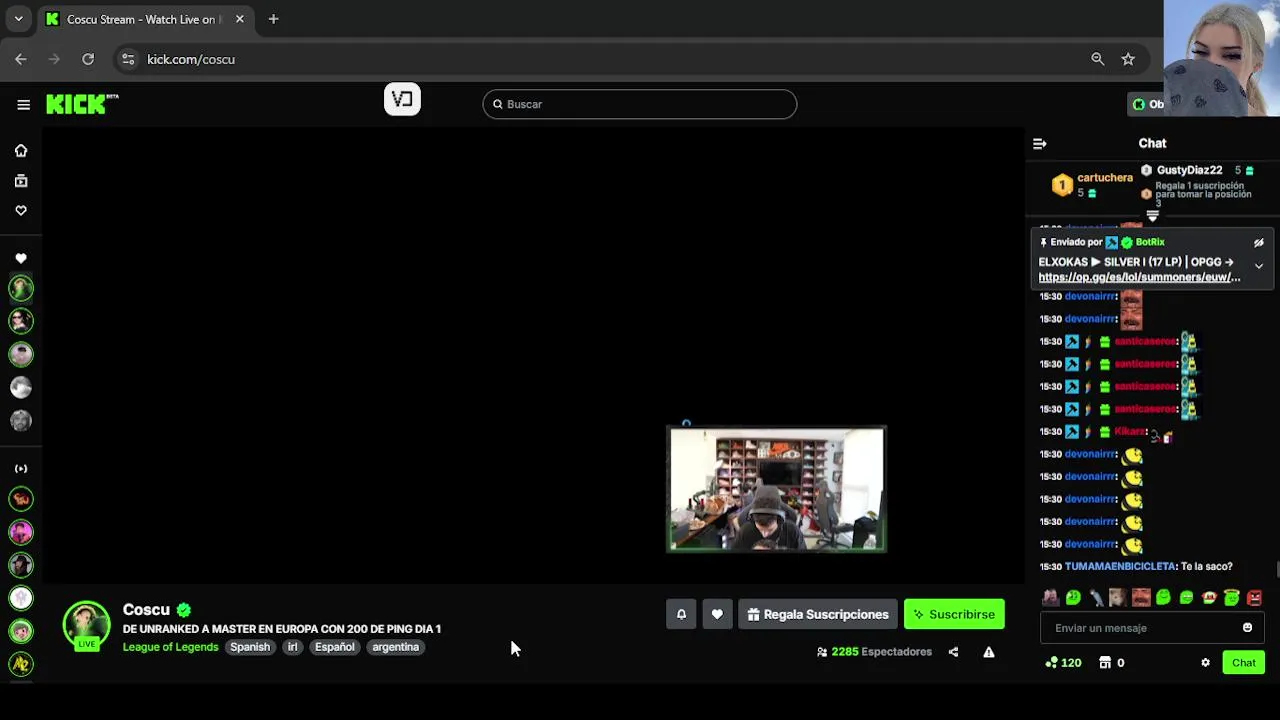This screenshot has height=720, width=1280.
Task: Close the Coscu Stream browser tab
Action: pyautogui.click(x=239, y=19)
